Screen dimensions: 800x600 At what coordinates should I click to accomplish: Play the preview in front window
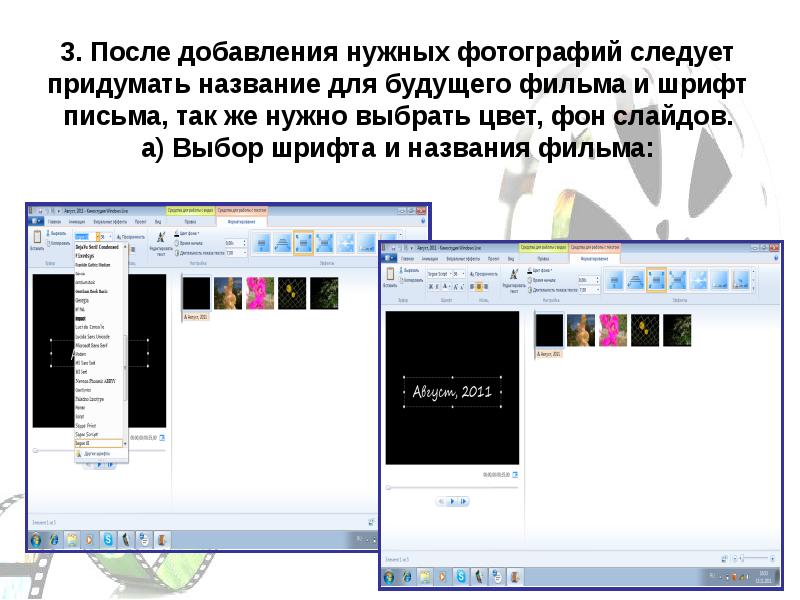453,502
